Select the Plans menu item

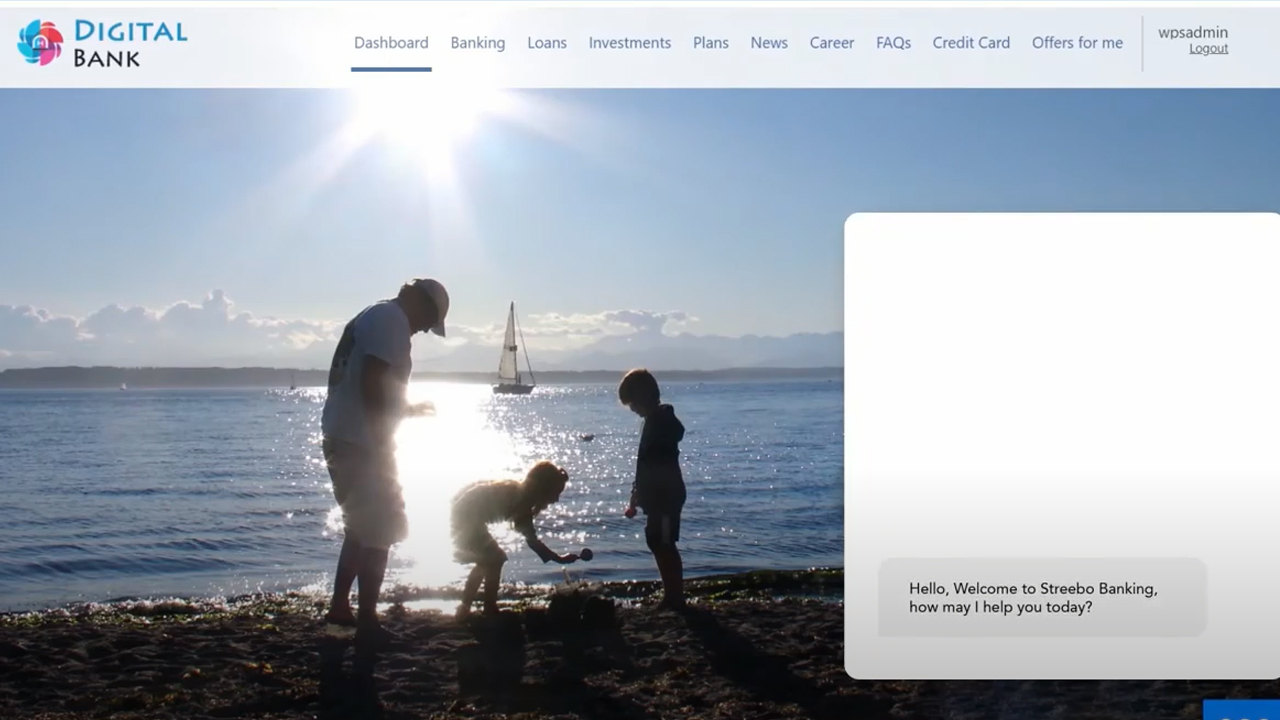(x=710, y=43)
